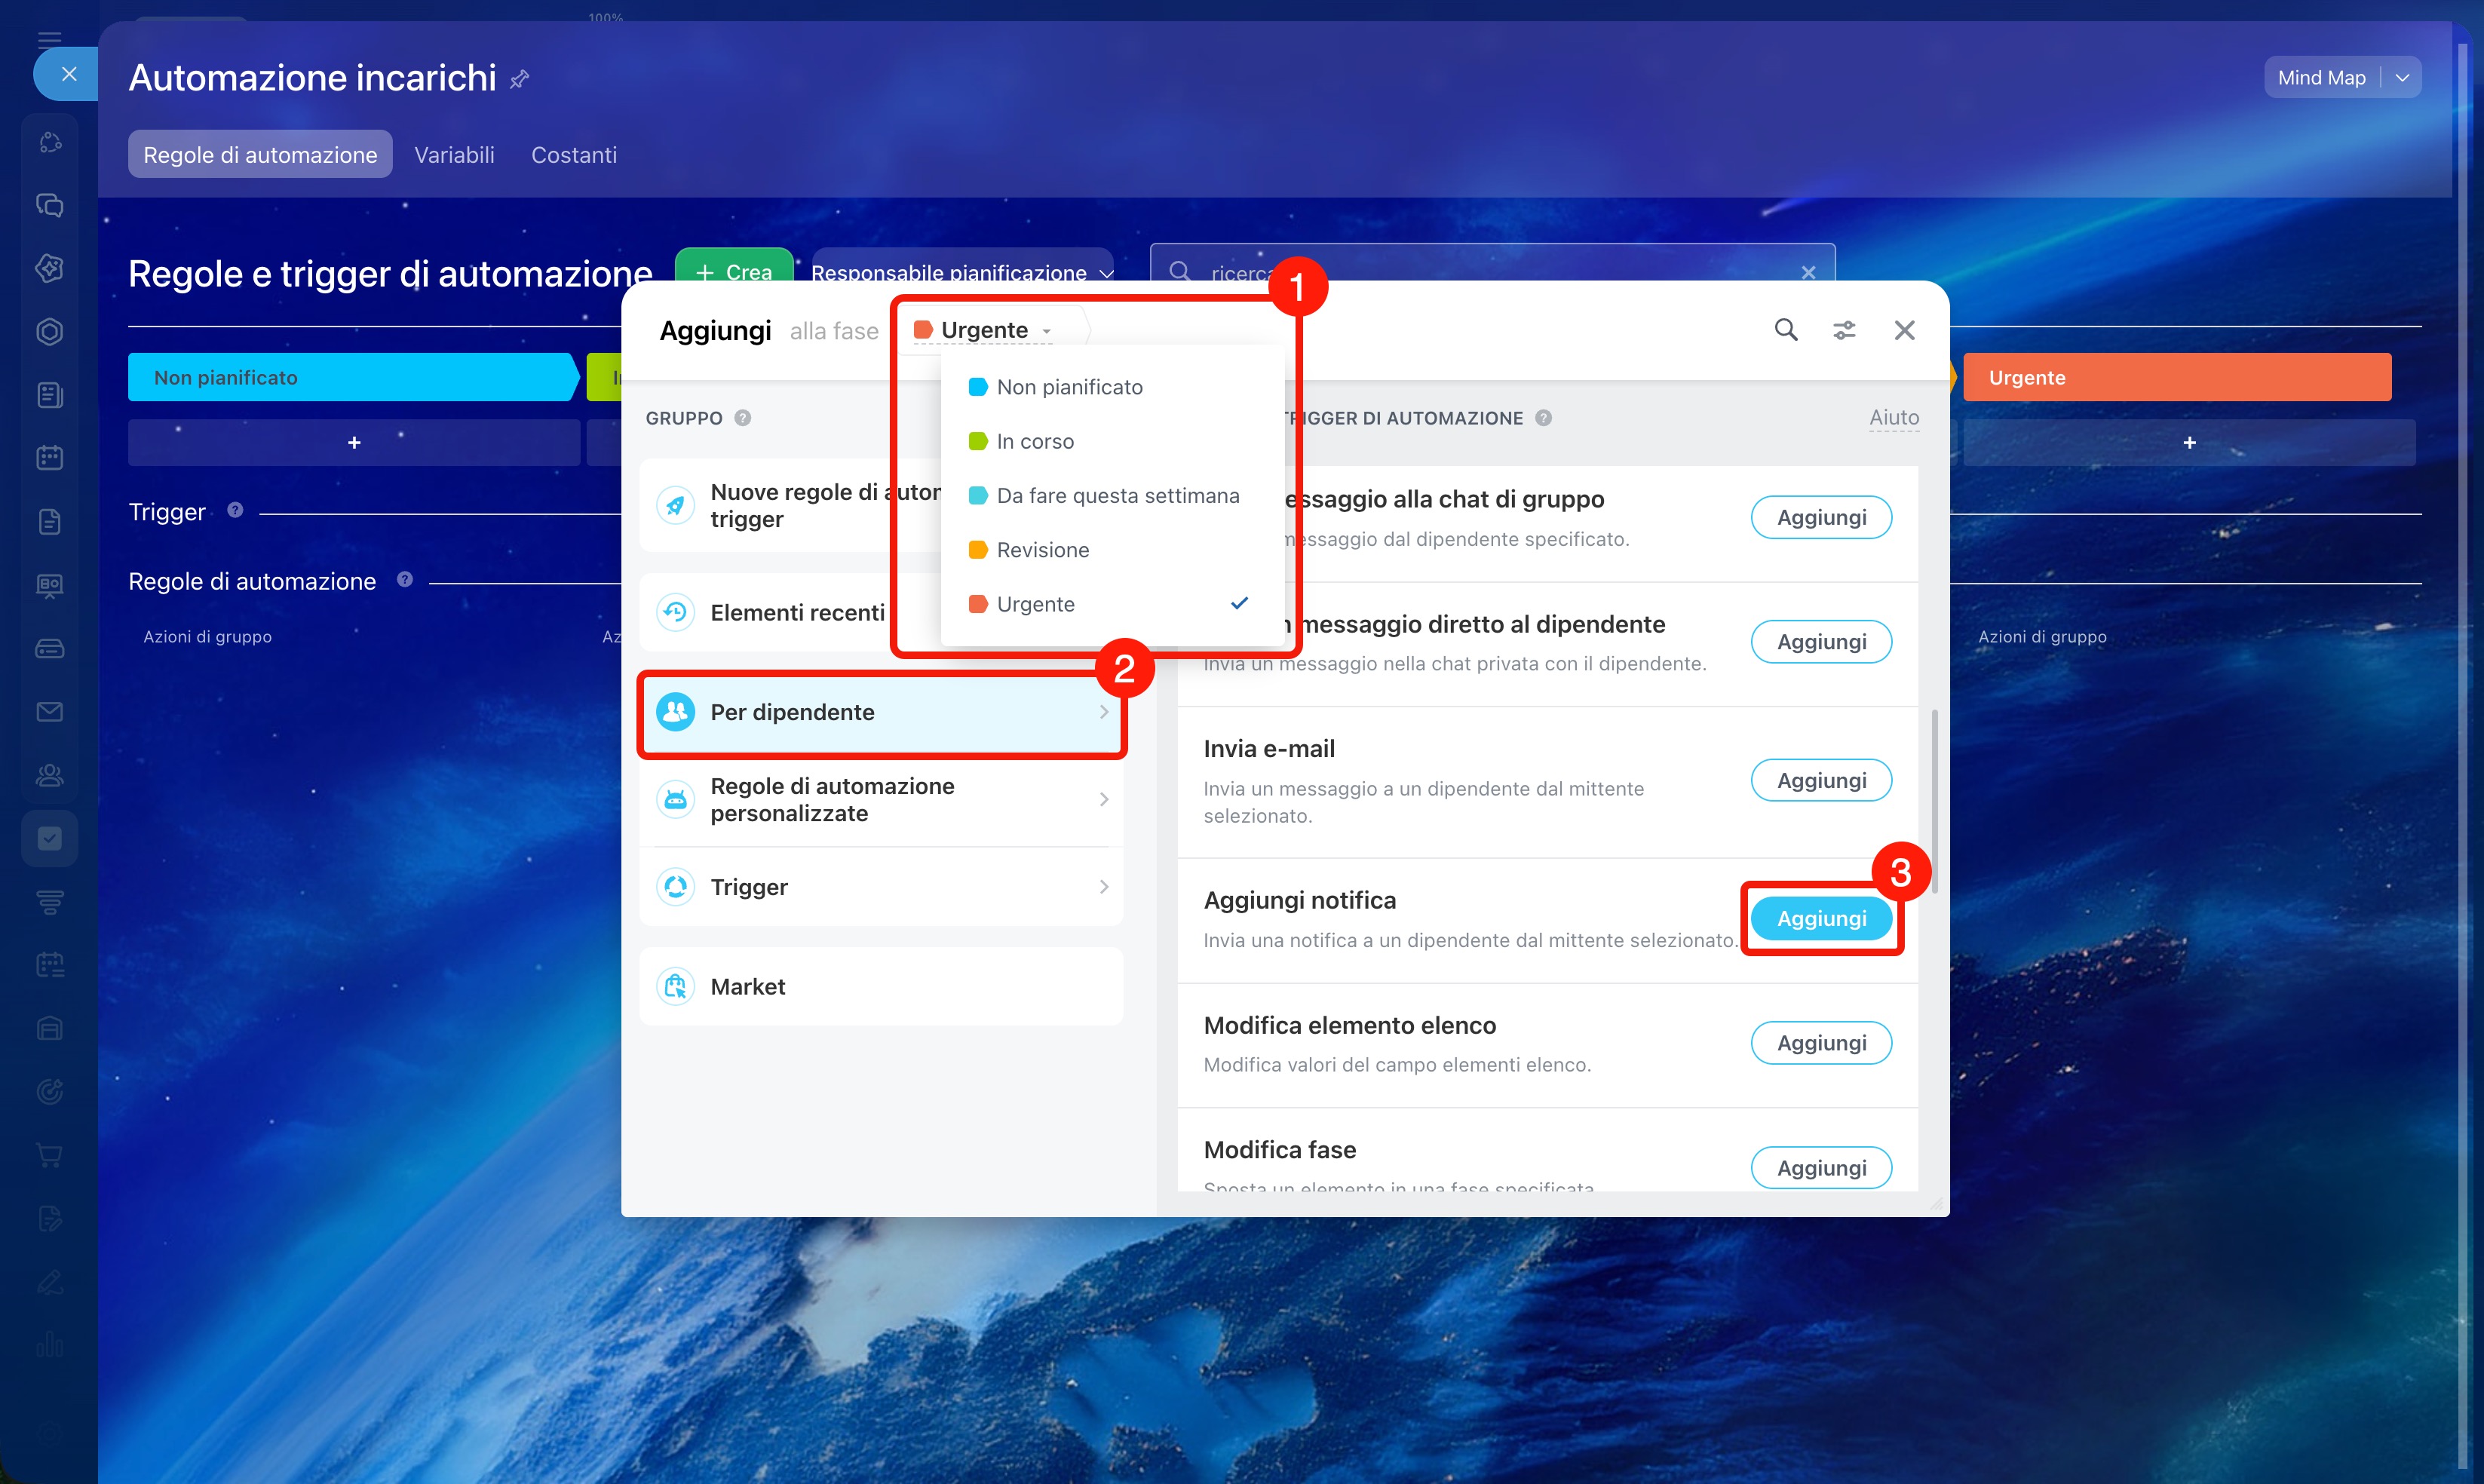Open the CRM funnel icon in sidebar

point(50,902)
